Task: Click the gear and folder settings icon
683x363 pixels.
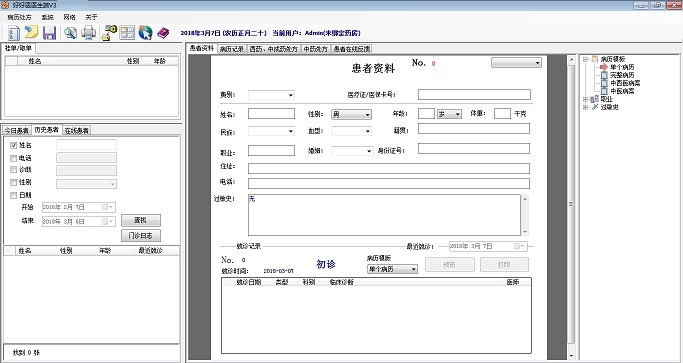Action: click(x=109, y=33)
